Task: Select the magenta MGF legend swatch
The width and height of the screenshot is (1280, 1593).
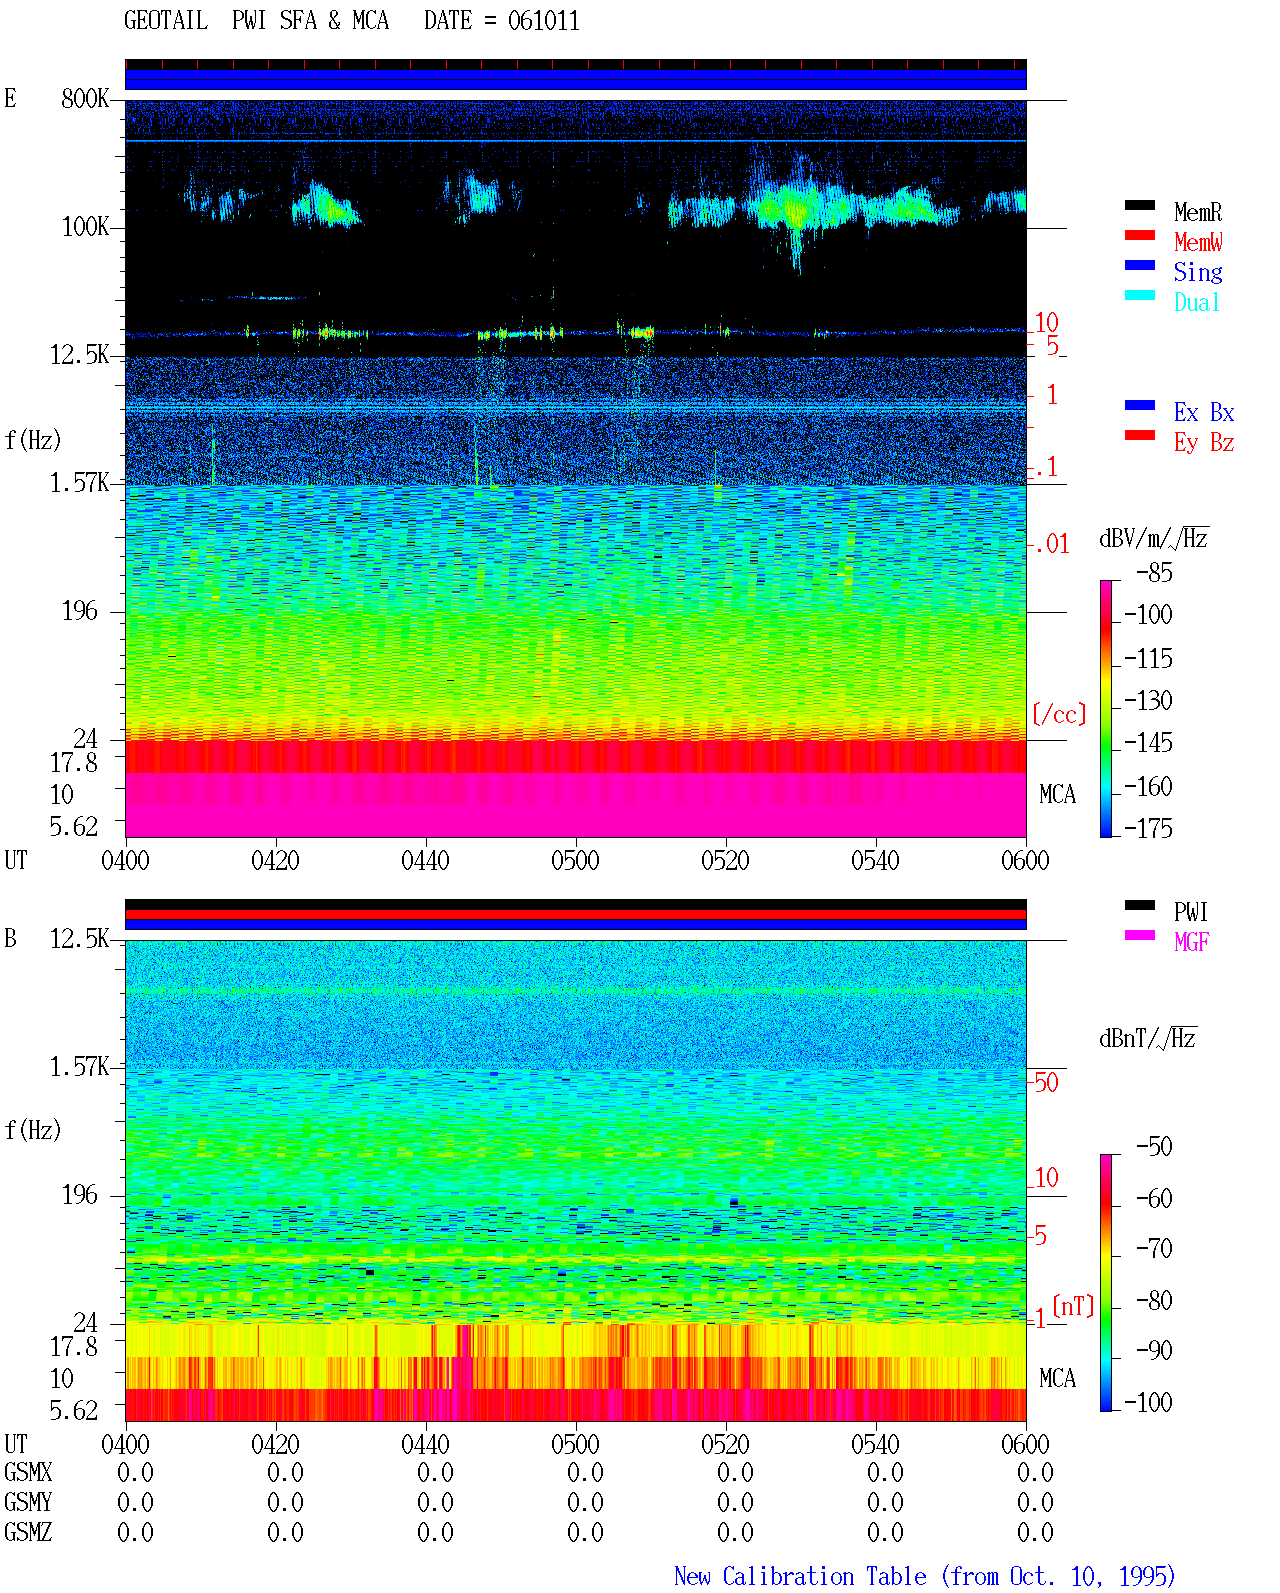Action: tap(1140, 935)
